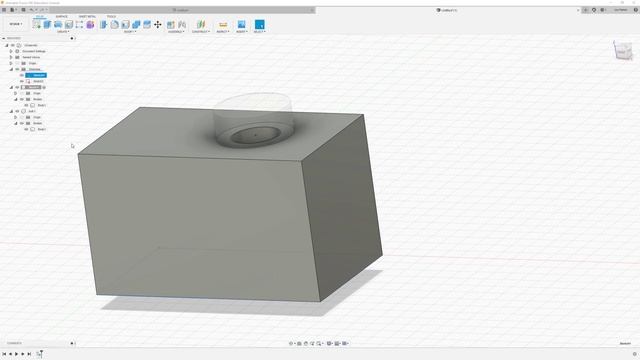640x360 pixels.
Task: Select the Measure ruler tool
Action: click(x=223, y=24)
